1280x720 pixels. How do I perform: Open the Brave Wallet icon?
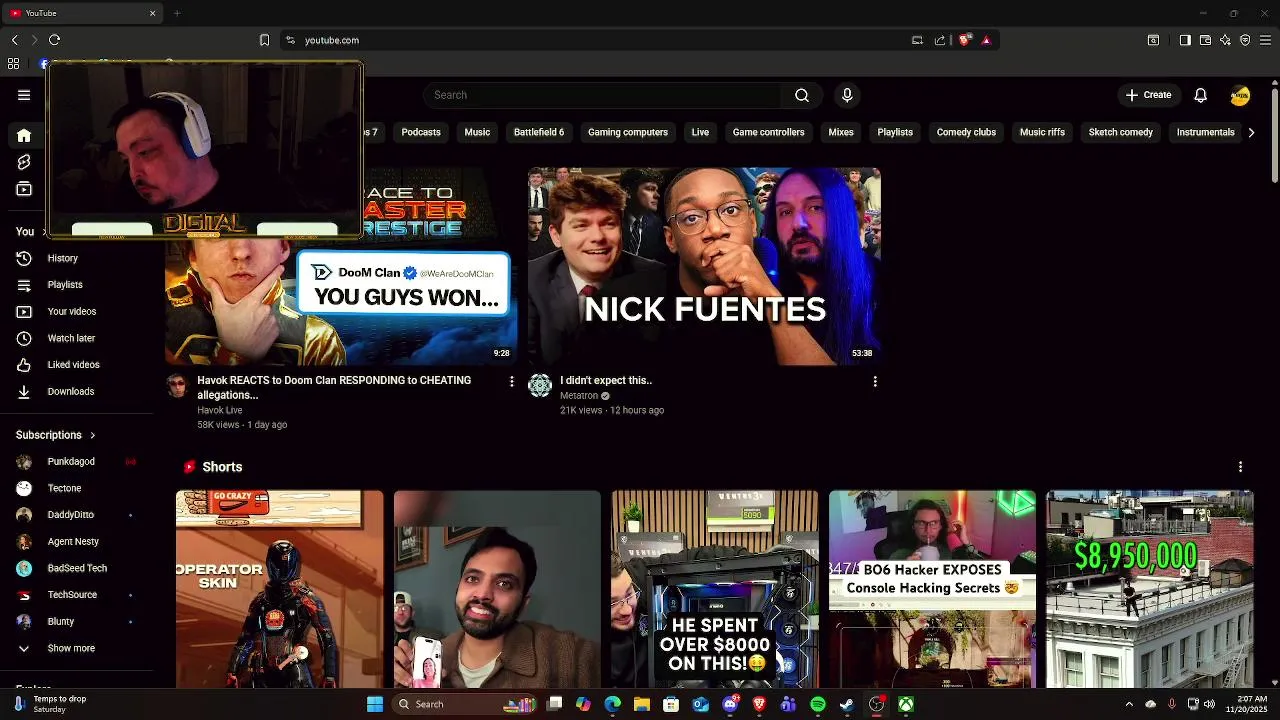(1205, 40)
